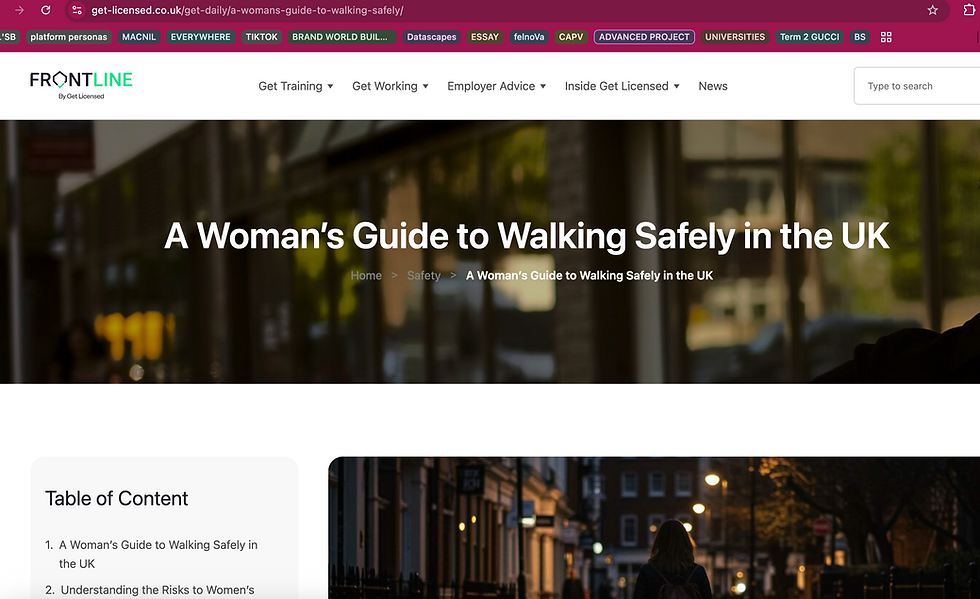Open the BRAND WORLD BUIL... bookmark folder
This screenshot has height=599, width=980.
pos(341,37)
